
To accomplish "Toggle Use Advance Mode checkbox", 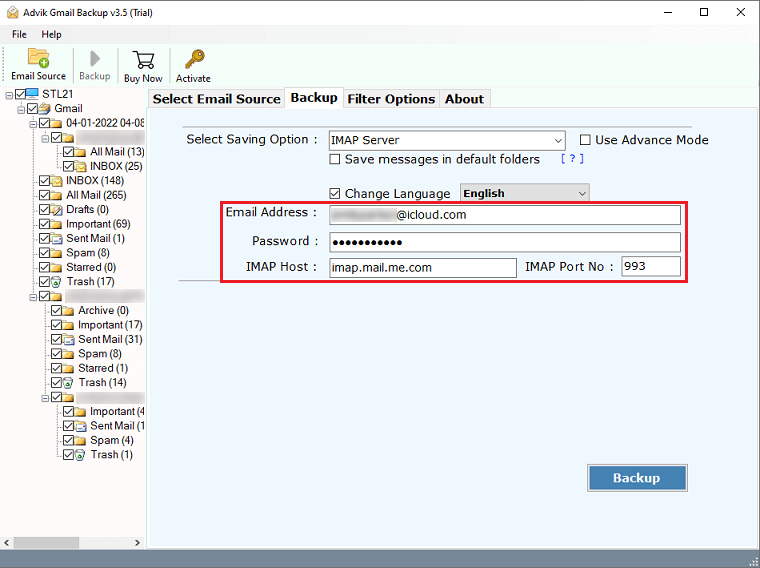I will (x=586, y=140).
